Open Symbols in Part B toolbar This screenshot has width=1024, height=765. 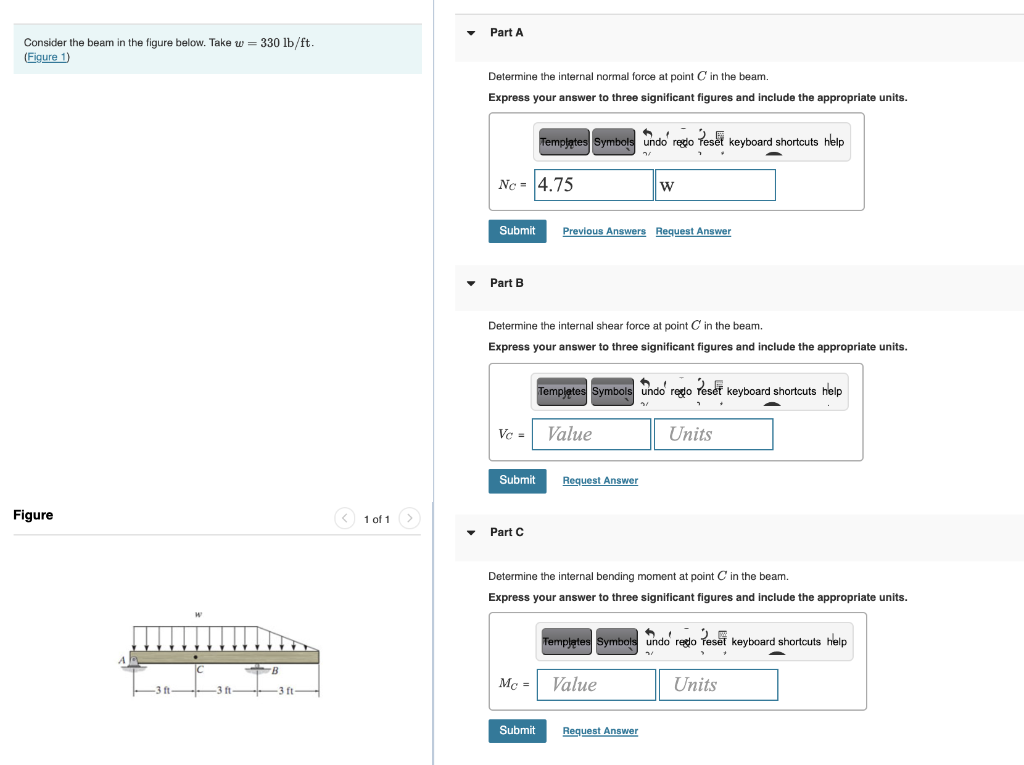click(x=612, y=391)
